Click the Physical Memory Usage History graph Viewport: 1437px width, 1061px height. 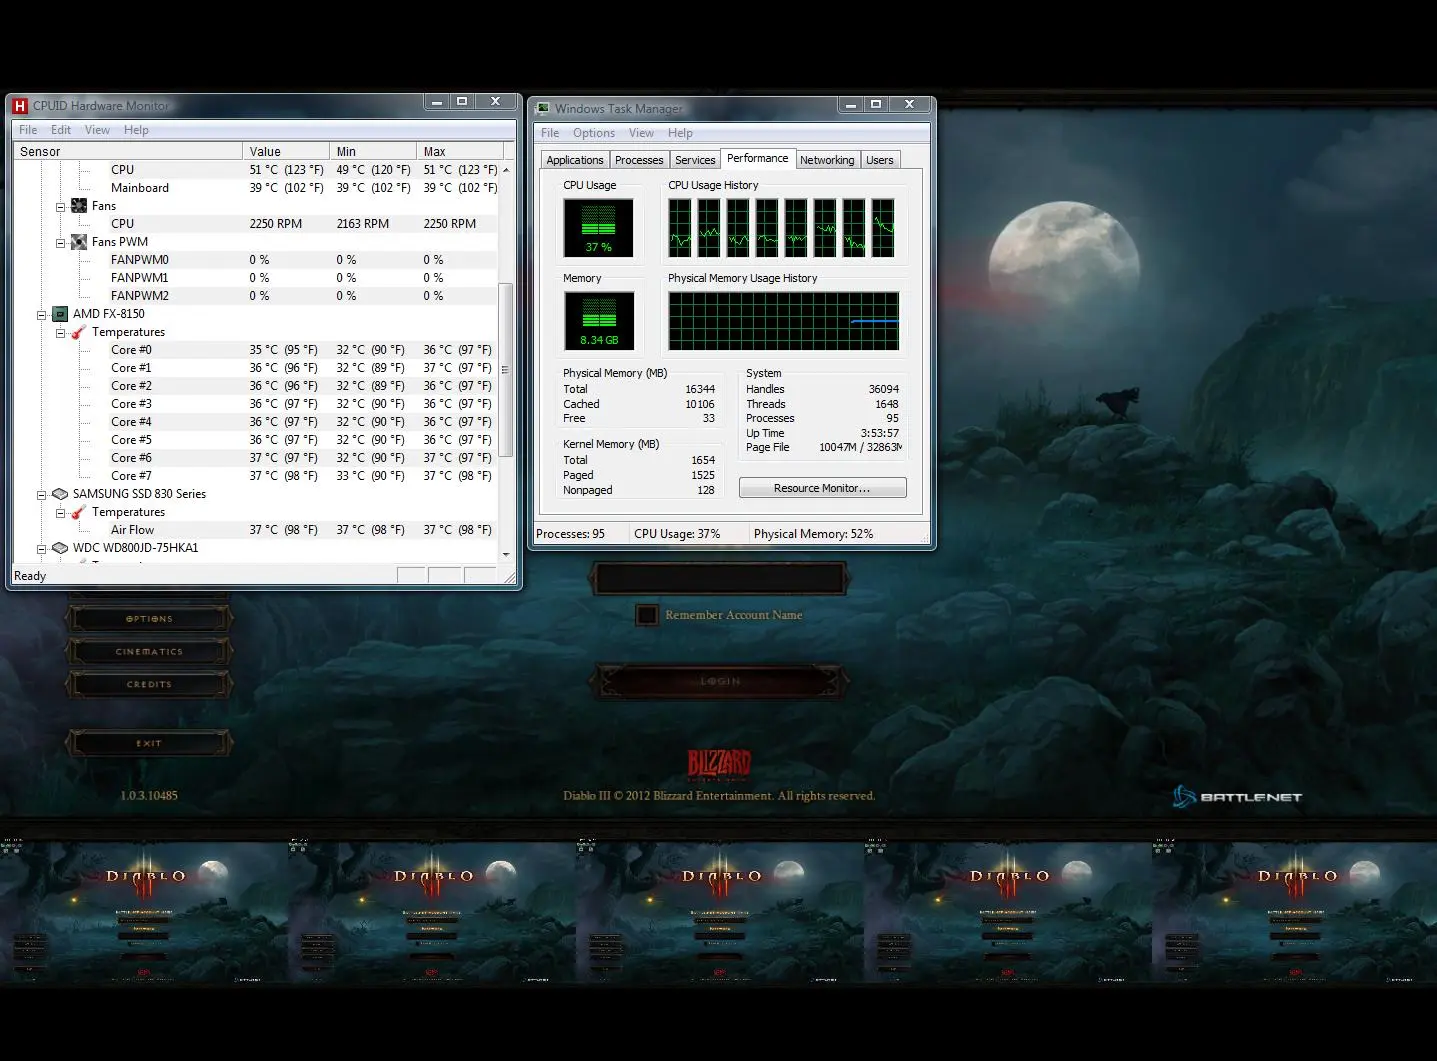[x=784, y=321]
